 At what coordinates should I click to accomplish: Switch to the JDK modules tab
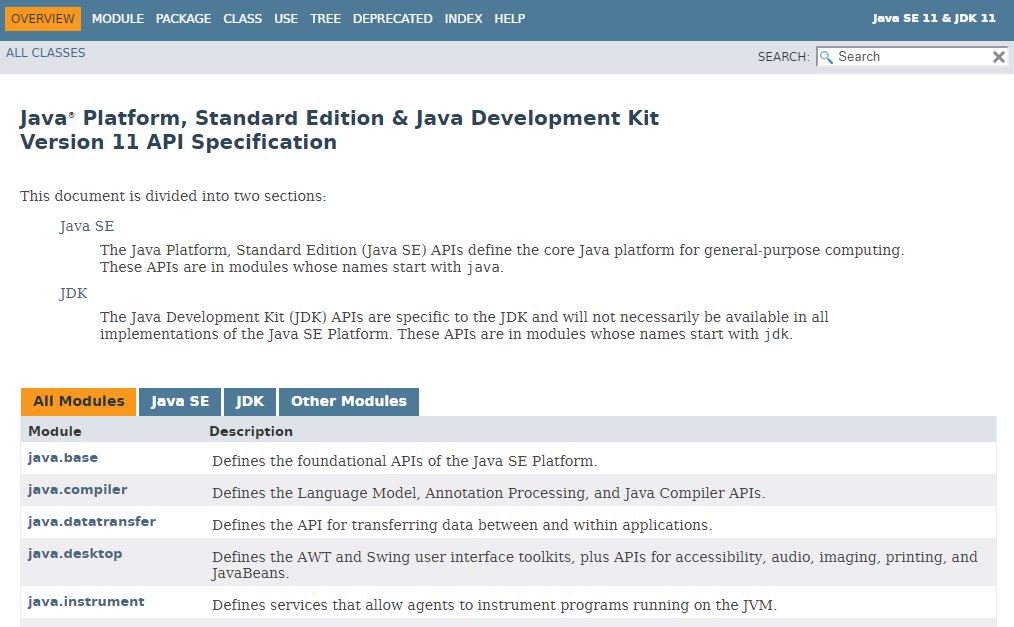coord(250,401)
